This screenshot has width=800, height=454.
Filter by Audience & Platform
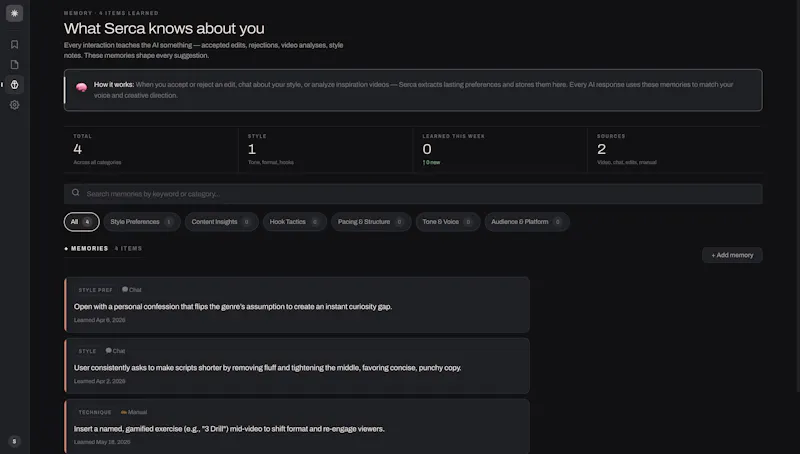pos(527,222)
